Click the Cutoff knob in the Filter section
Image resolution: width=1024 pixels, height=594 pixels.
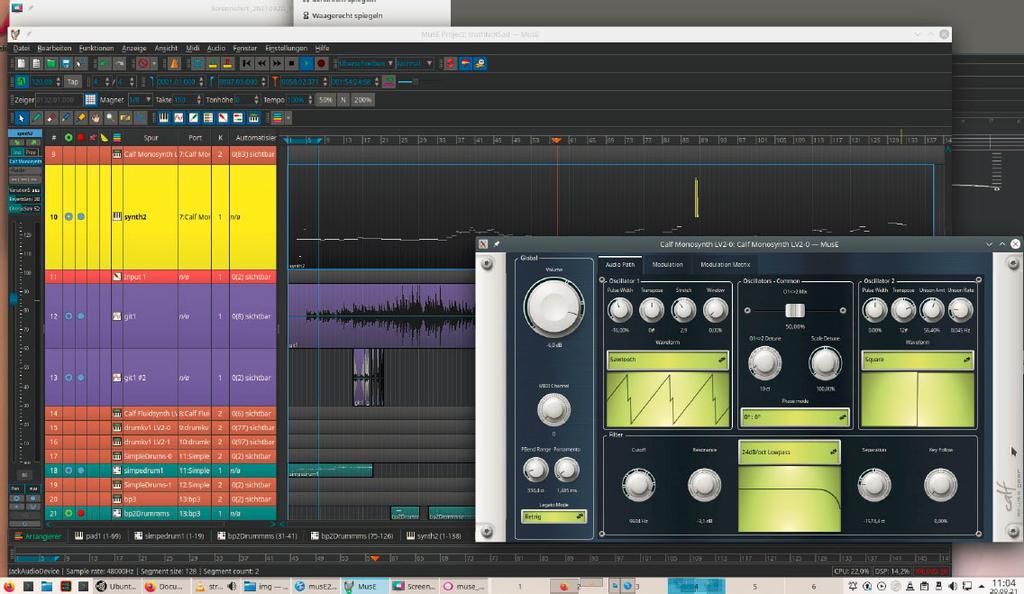(638, 485)
